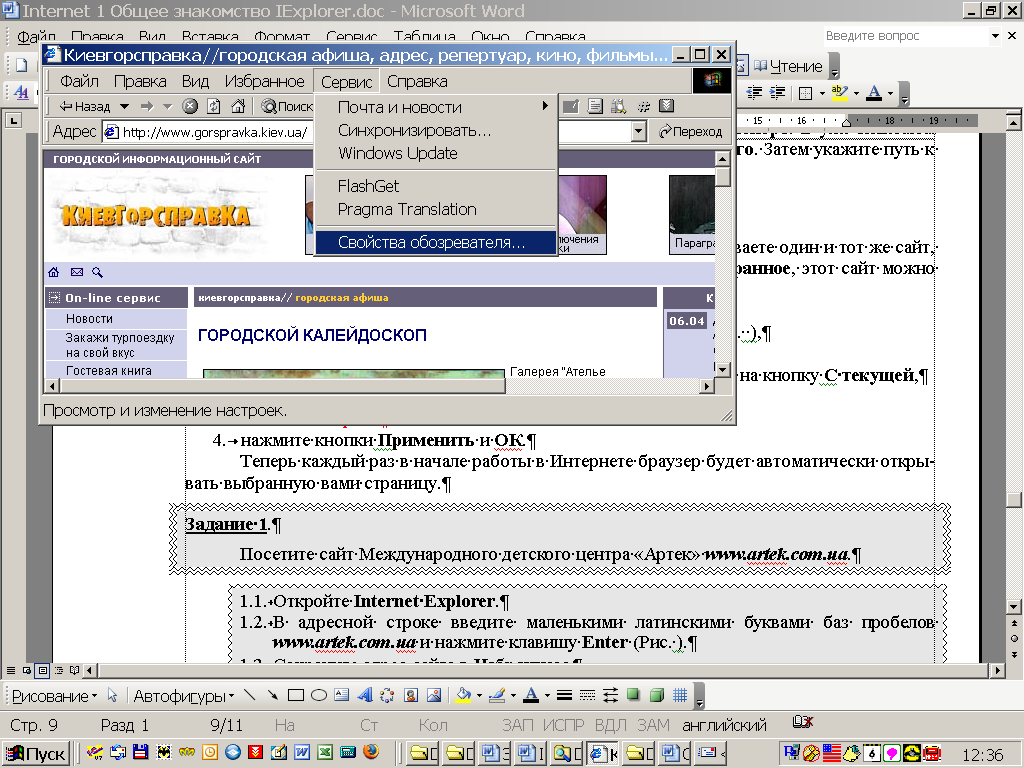Toggle the ЗАП macro recording indicator
The height and width of the screenshot is (768, 1024).
(x=518, y=725)
